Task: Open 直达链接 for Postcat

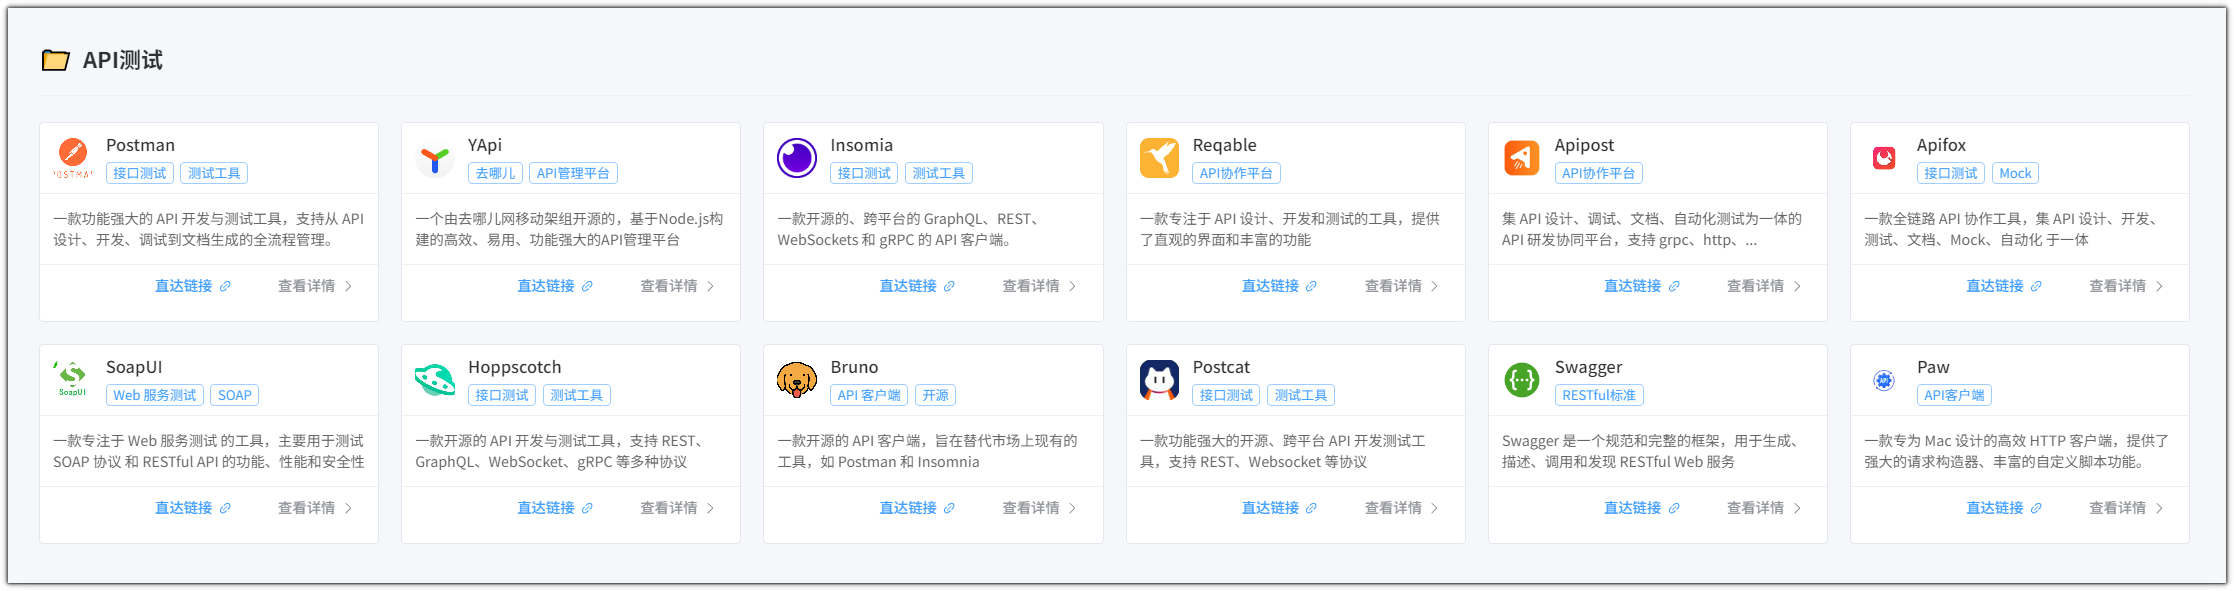Action: [x=1279, y=508]
